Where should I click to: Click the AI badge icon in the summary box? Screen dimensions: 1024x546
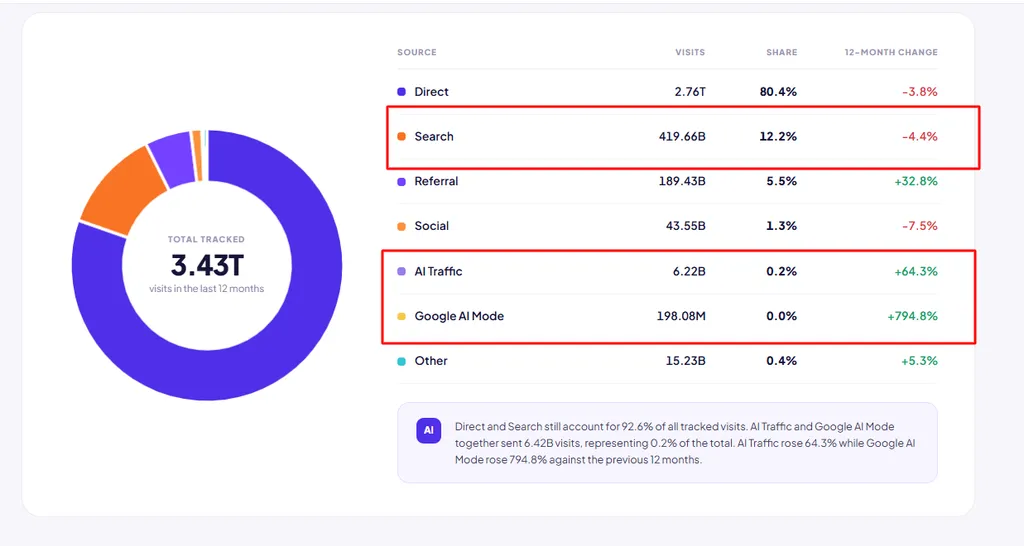428,430
